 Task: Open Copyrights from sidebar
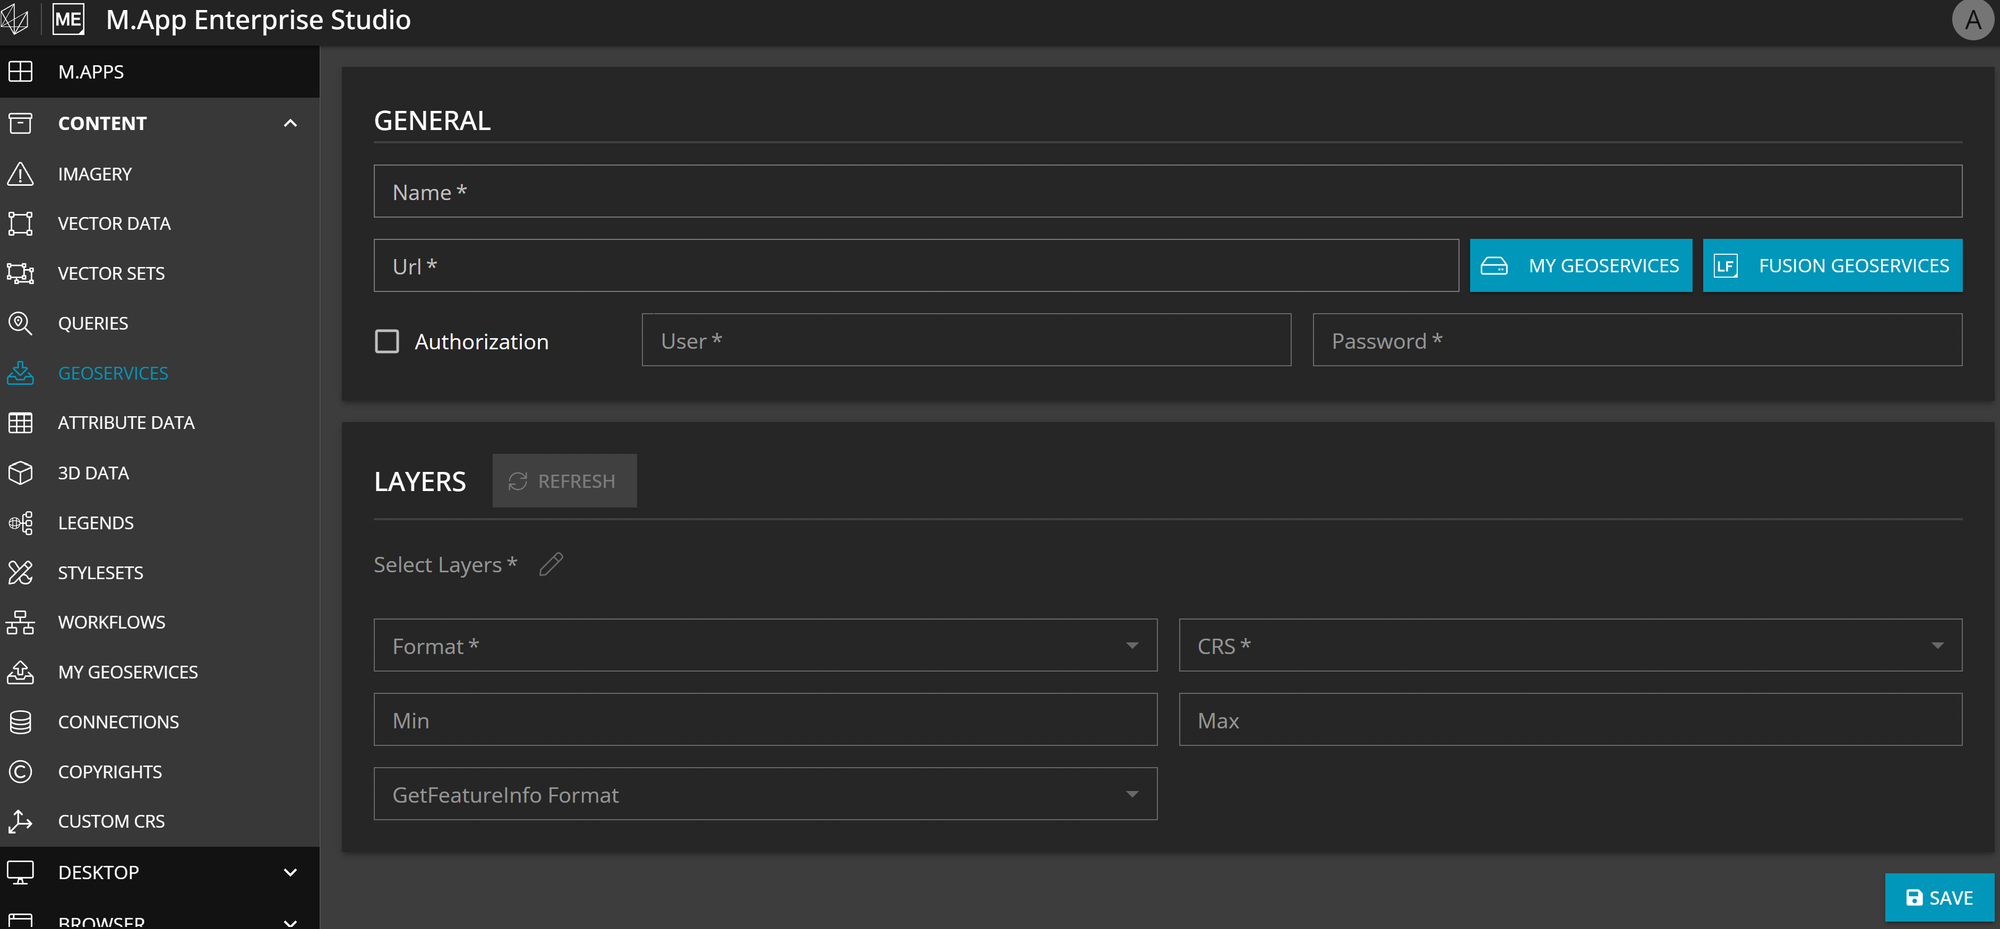point(160,771)
